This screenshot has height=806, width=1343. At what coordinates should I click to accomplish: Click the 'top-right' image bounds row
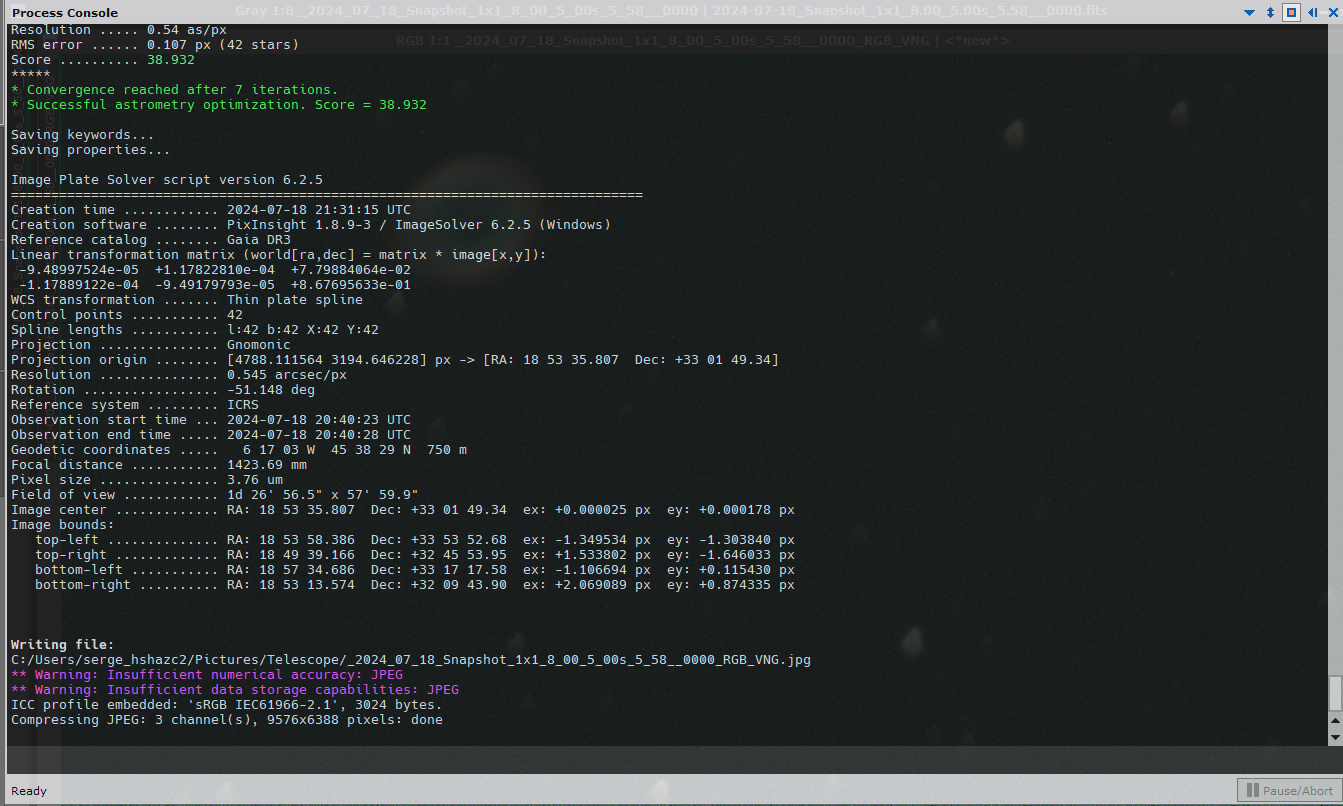[415, 555]
